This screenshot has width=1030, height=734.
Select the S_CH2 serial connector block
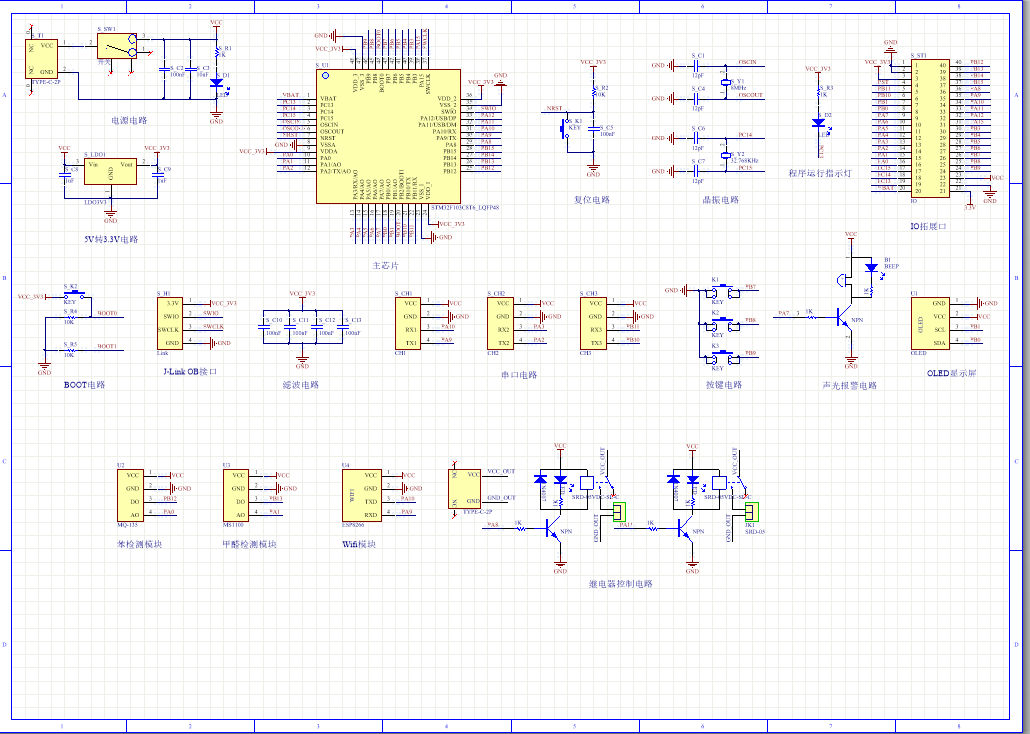[501, 323]
